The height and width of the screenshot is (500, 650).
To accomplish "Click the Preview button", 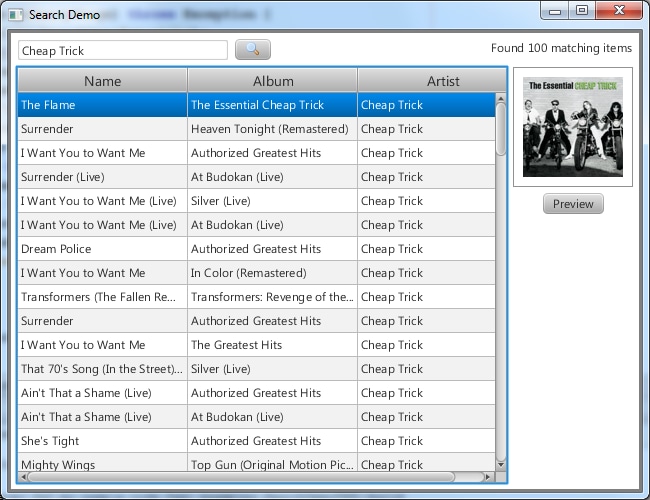I will [573, 204].
